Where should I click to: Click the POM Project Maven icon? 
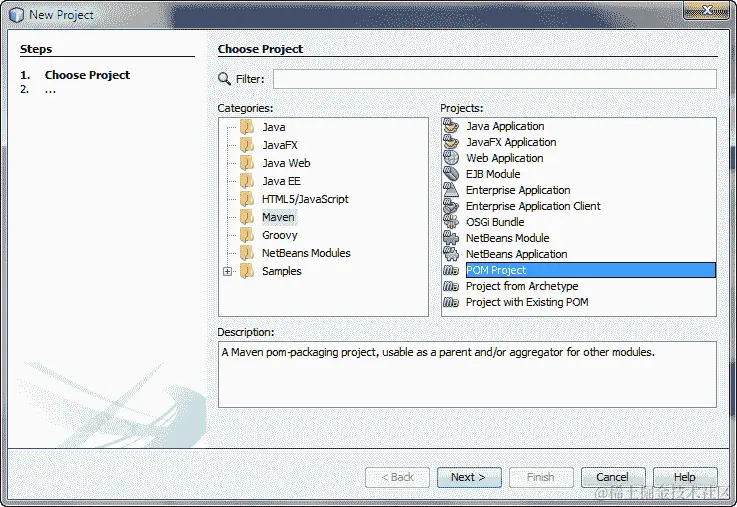click(x=451, y=270)
